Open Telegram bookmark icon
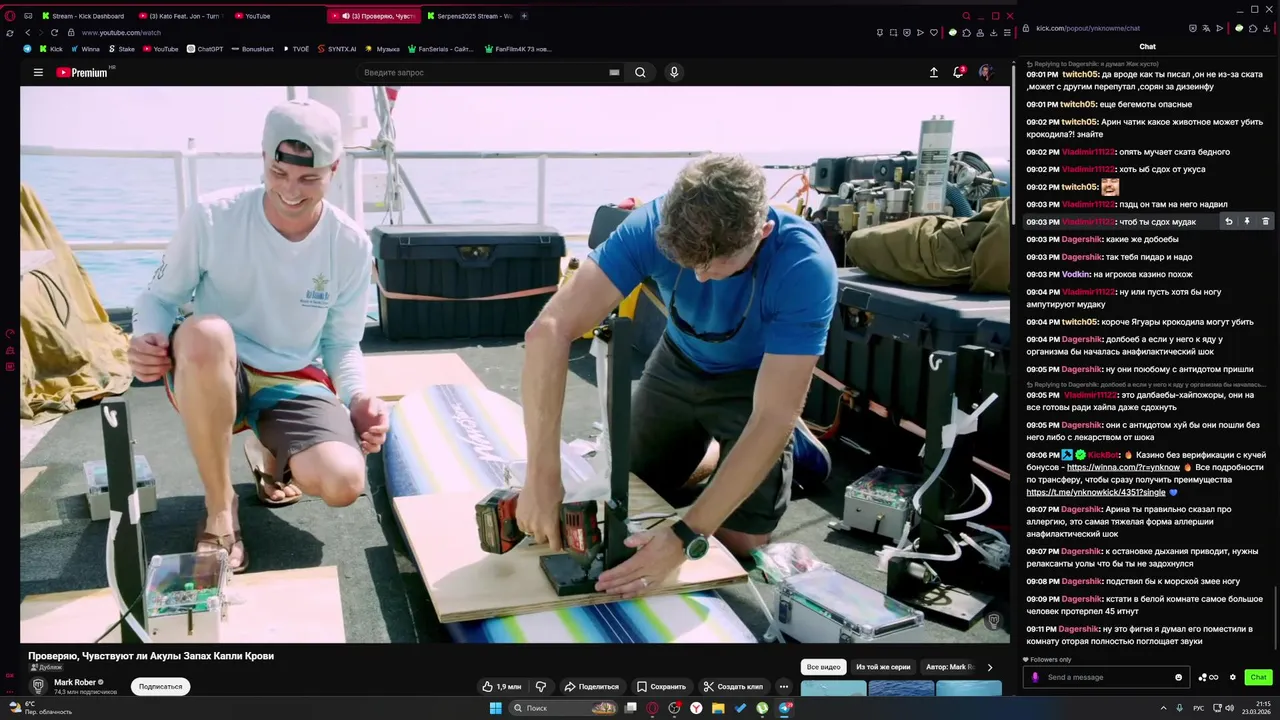1280x720 pixels. click(x=28, y=48)
